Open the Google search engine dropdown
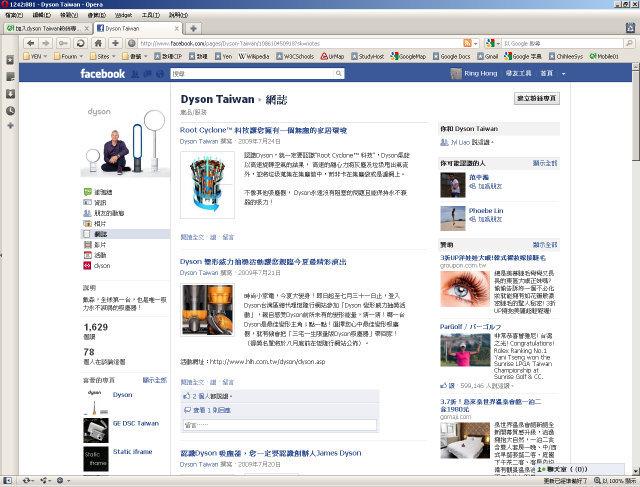The height and width of the screenshot is (487, 640). [493, 43]
